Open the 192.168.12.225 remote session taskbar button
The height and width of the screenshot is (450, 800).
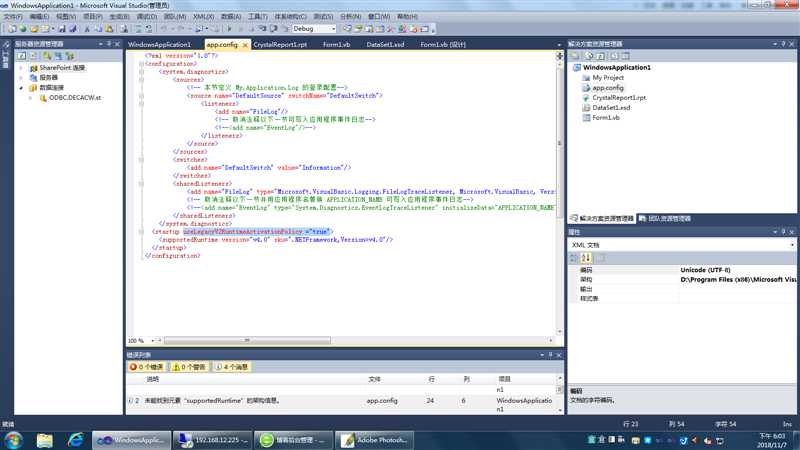212,440
